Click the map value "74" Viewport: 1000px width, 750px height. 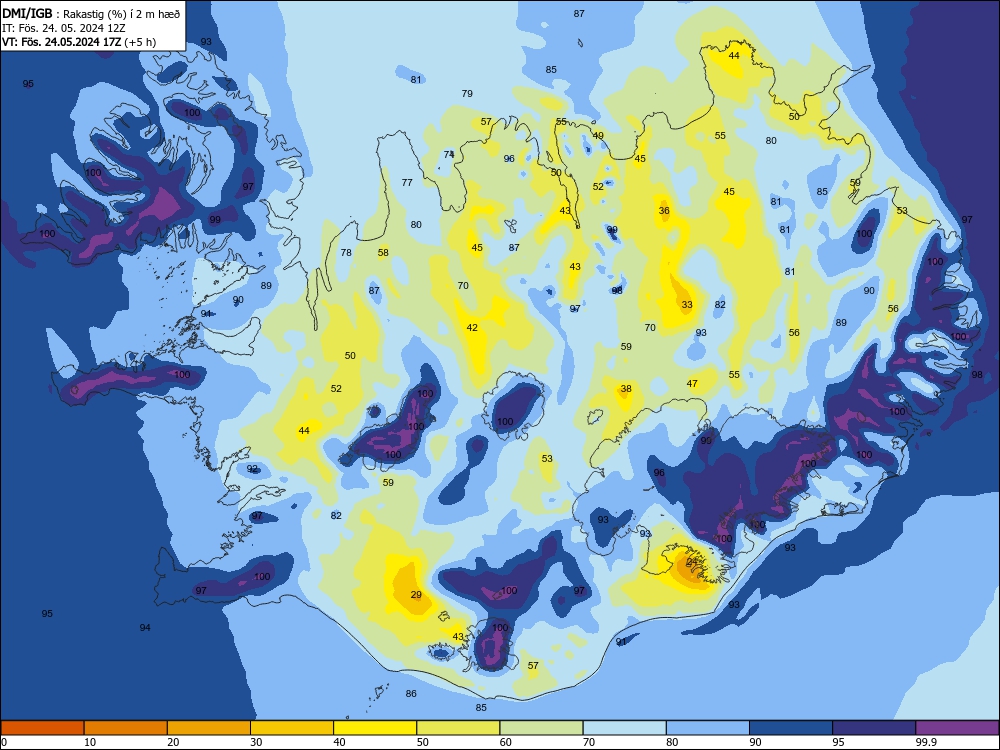pos(449,154)
